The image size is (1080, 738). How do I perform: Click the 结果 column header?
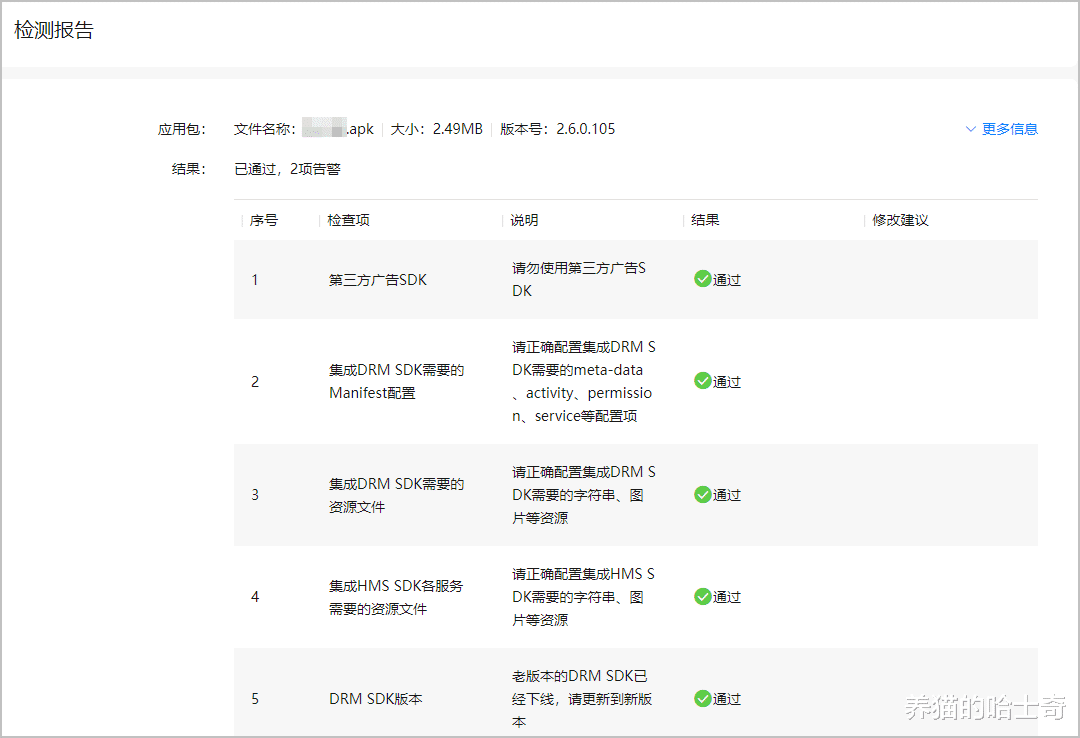(x=705, y=220)
